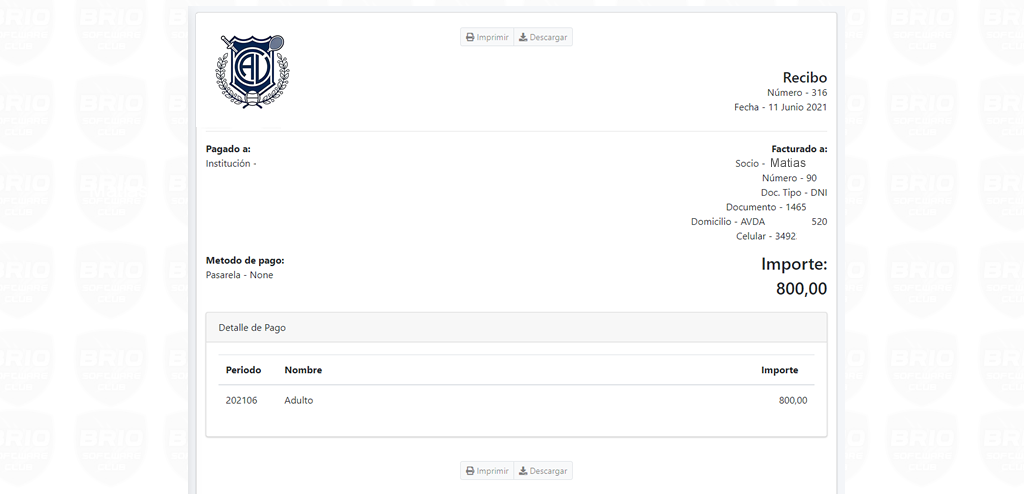Click the printer icon in the top toolbar
Viewport: 1024px width, 500px height.
pos(470,37)
